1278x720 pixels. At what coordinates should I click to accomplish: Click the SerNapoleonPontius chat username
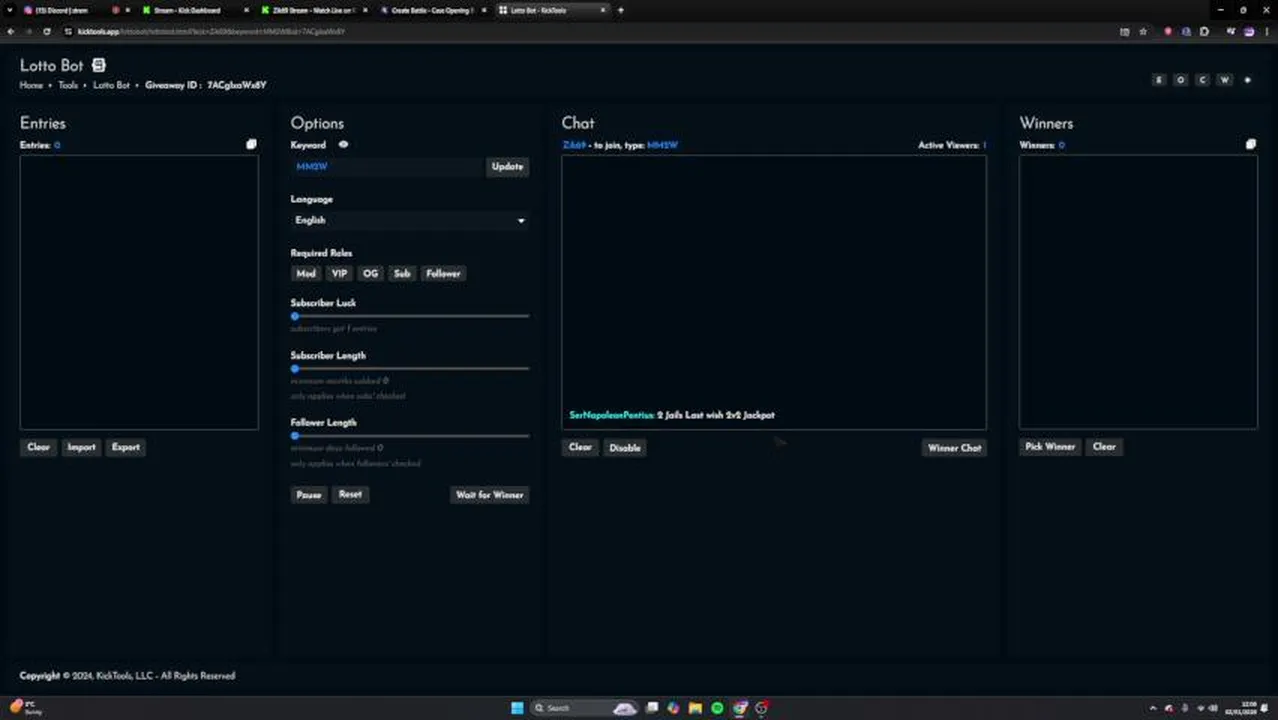click(x=611, y=415)
